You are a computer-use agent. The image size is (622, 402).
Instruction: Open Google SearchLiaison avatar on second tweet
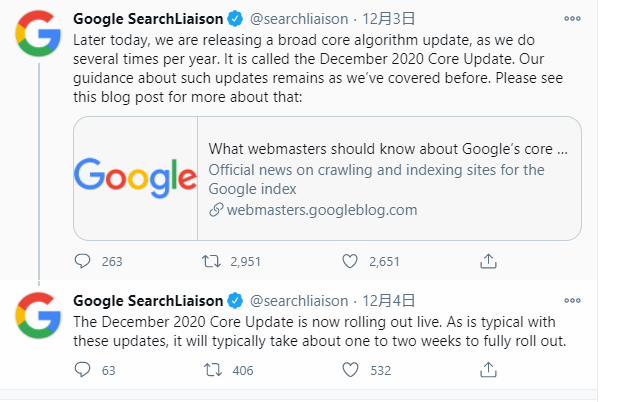point(37,317)
